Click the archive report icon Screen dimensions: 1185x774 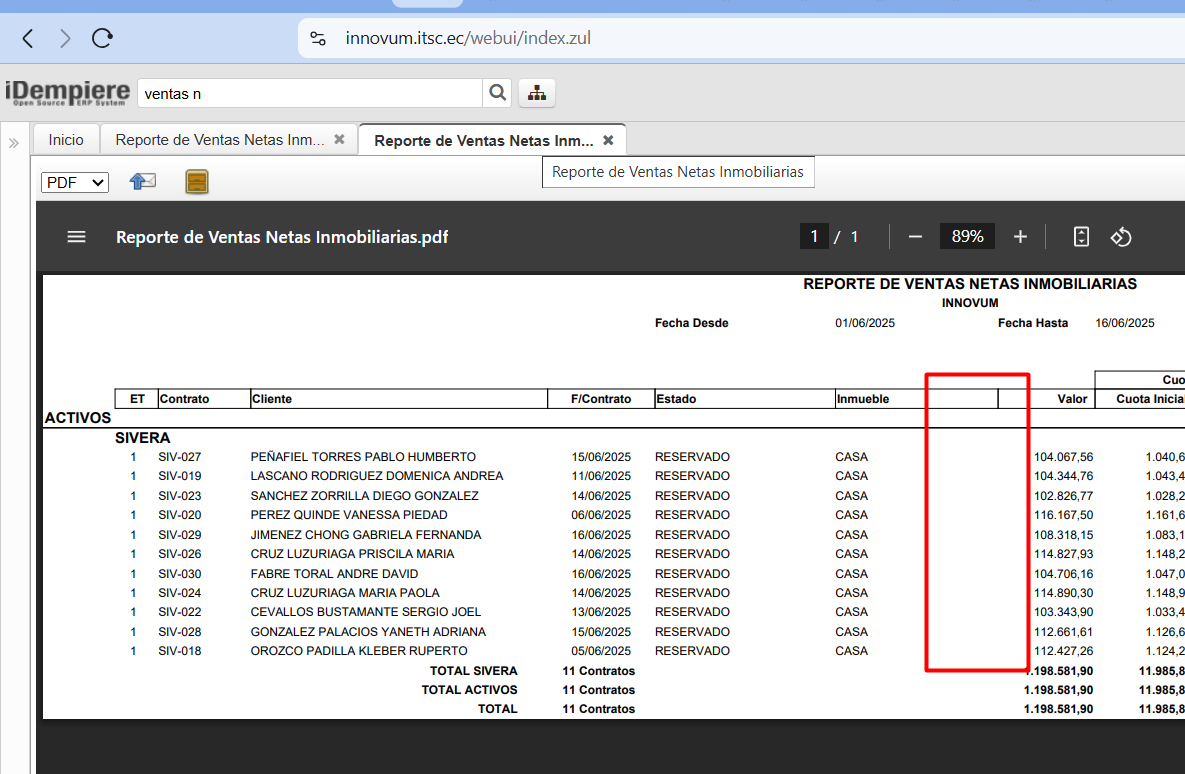tap(197, 182)
